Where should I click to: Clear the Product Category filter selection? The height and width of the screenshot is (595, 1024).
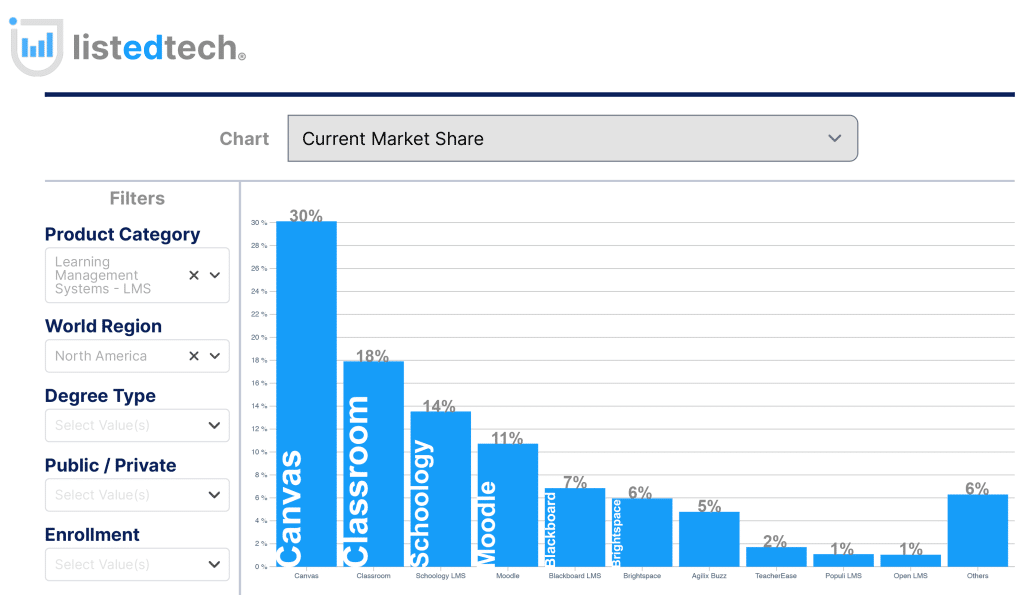click(194, 275)
